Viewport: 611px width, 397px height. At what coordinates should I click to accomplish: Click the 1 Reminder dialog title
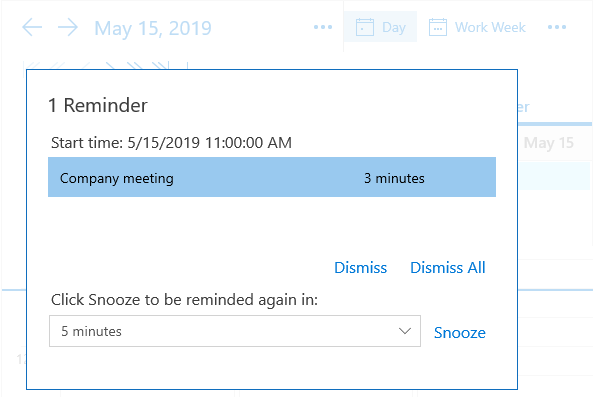tap(98, 105)
